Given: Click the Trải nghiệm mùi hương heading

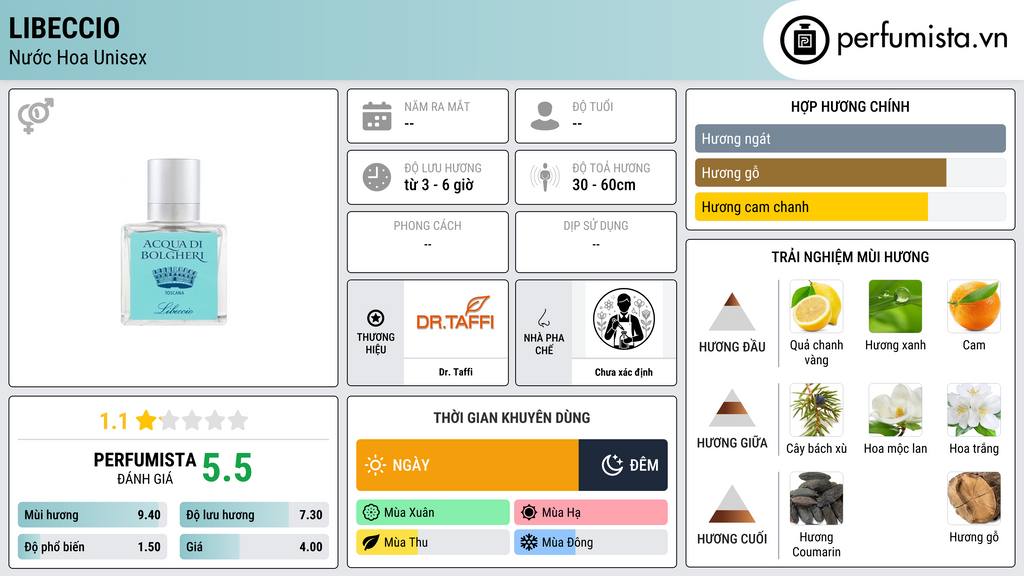Looking at the screenshot, I should [850, 257].
